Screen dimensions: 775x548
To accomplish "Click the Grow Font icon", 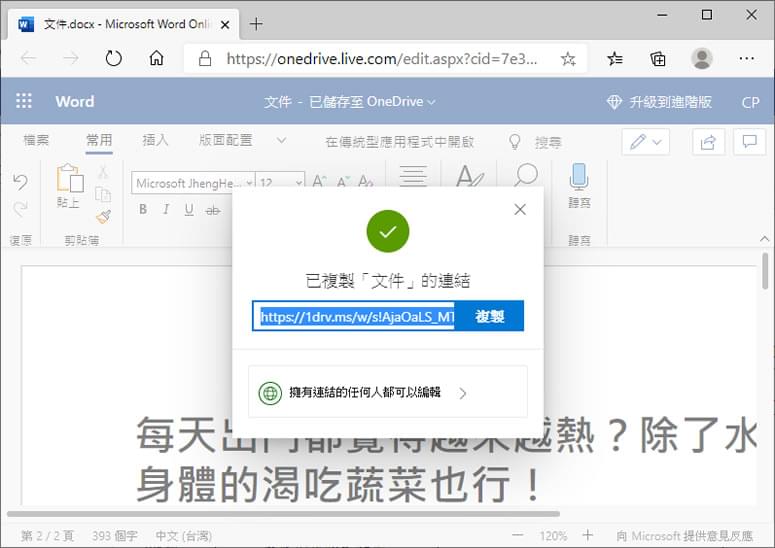I will (319, 180).
